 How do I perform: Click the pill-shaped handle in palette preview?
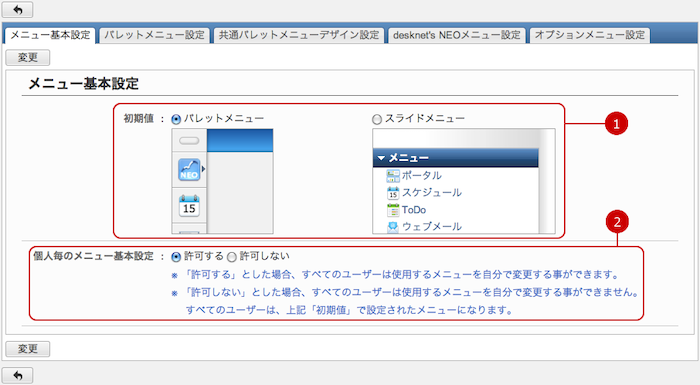click(x=189, y=141)
